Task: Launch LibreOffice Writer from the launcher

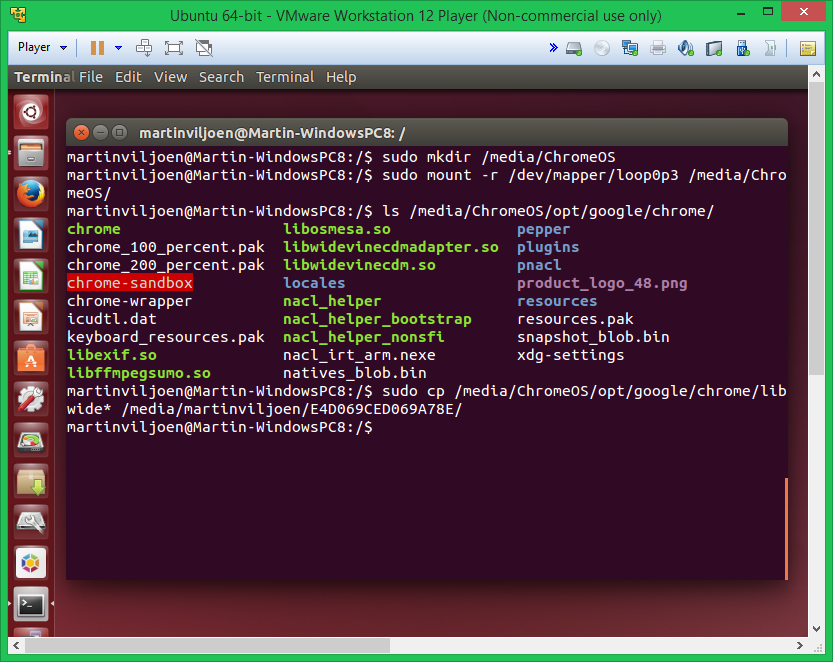Action: 31,235
